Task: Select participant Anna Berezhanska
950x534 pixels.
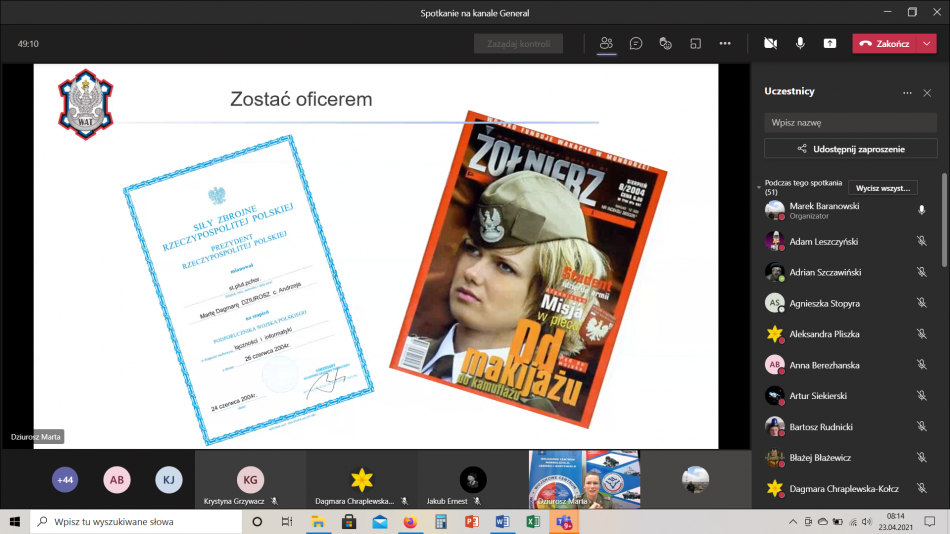Action: tap(845, 365)
